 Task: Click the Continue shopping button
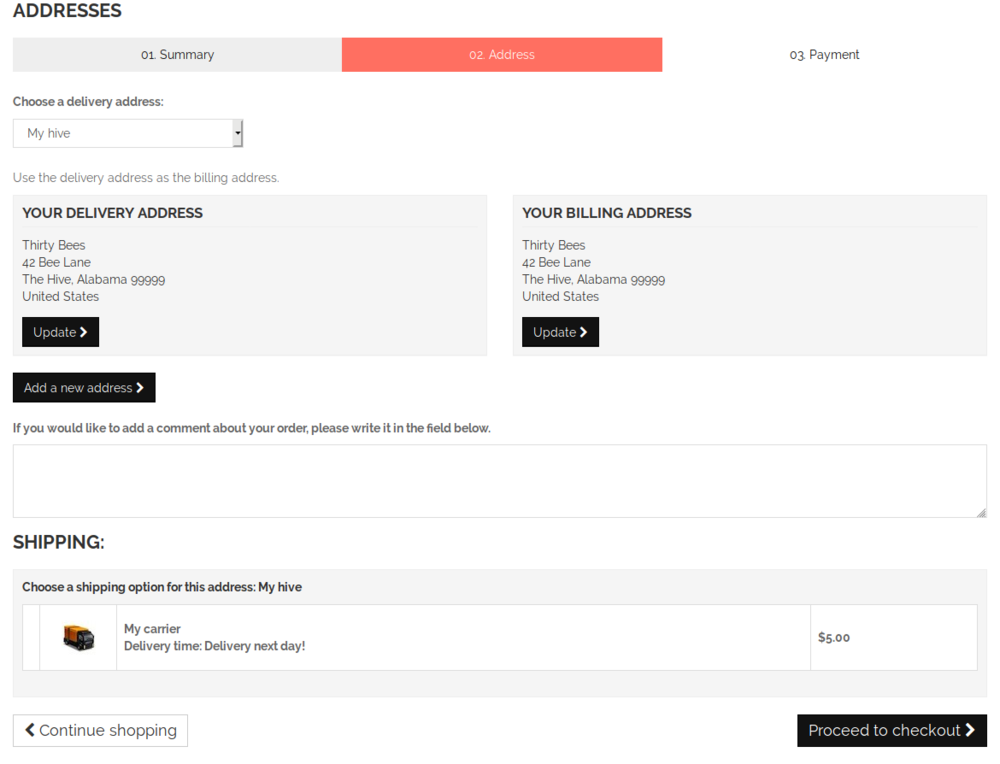click(100, 730)
